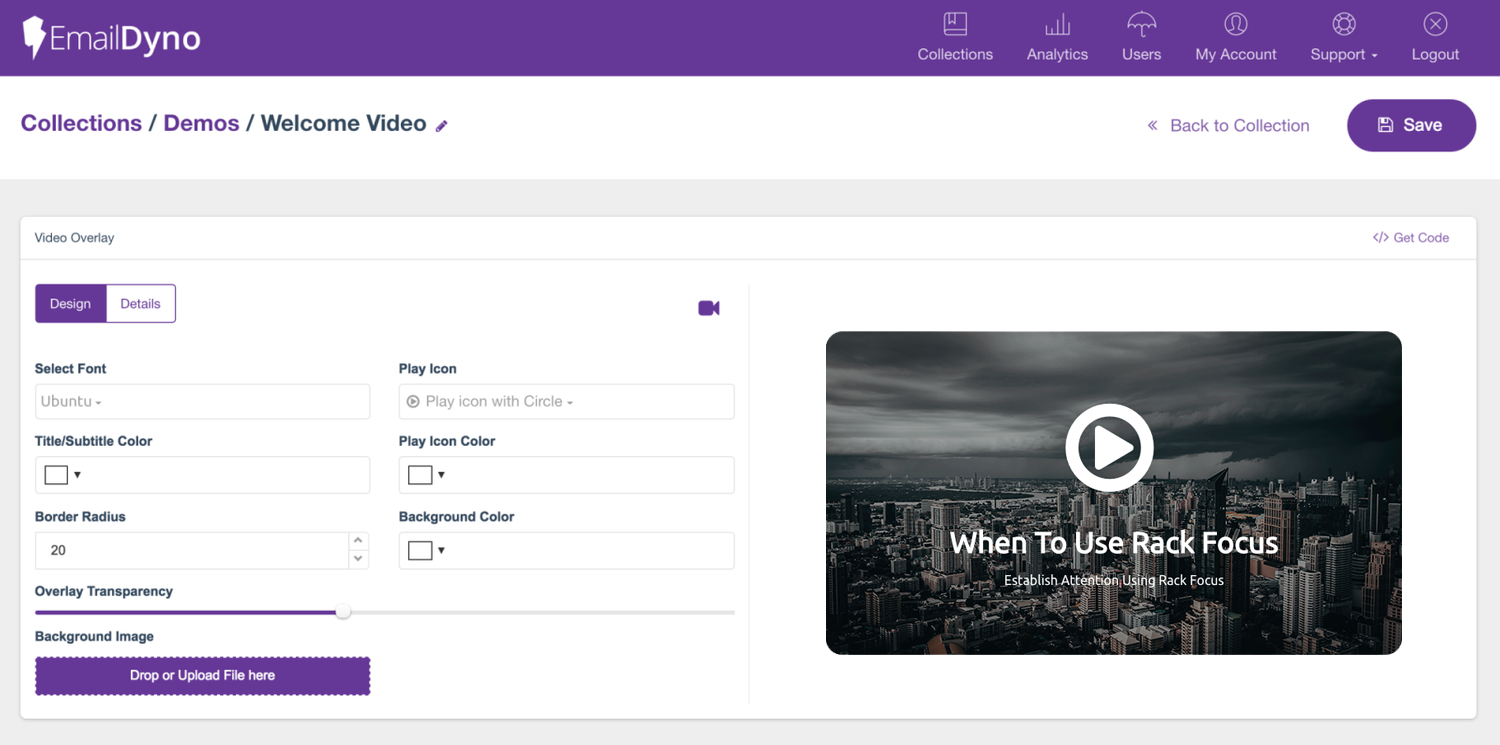Click the purple video camera icon
The width and height of the screenshot is (1500, 745).
pyautogui.click(x=709, y=308)
